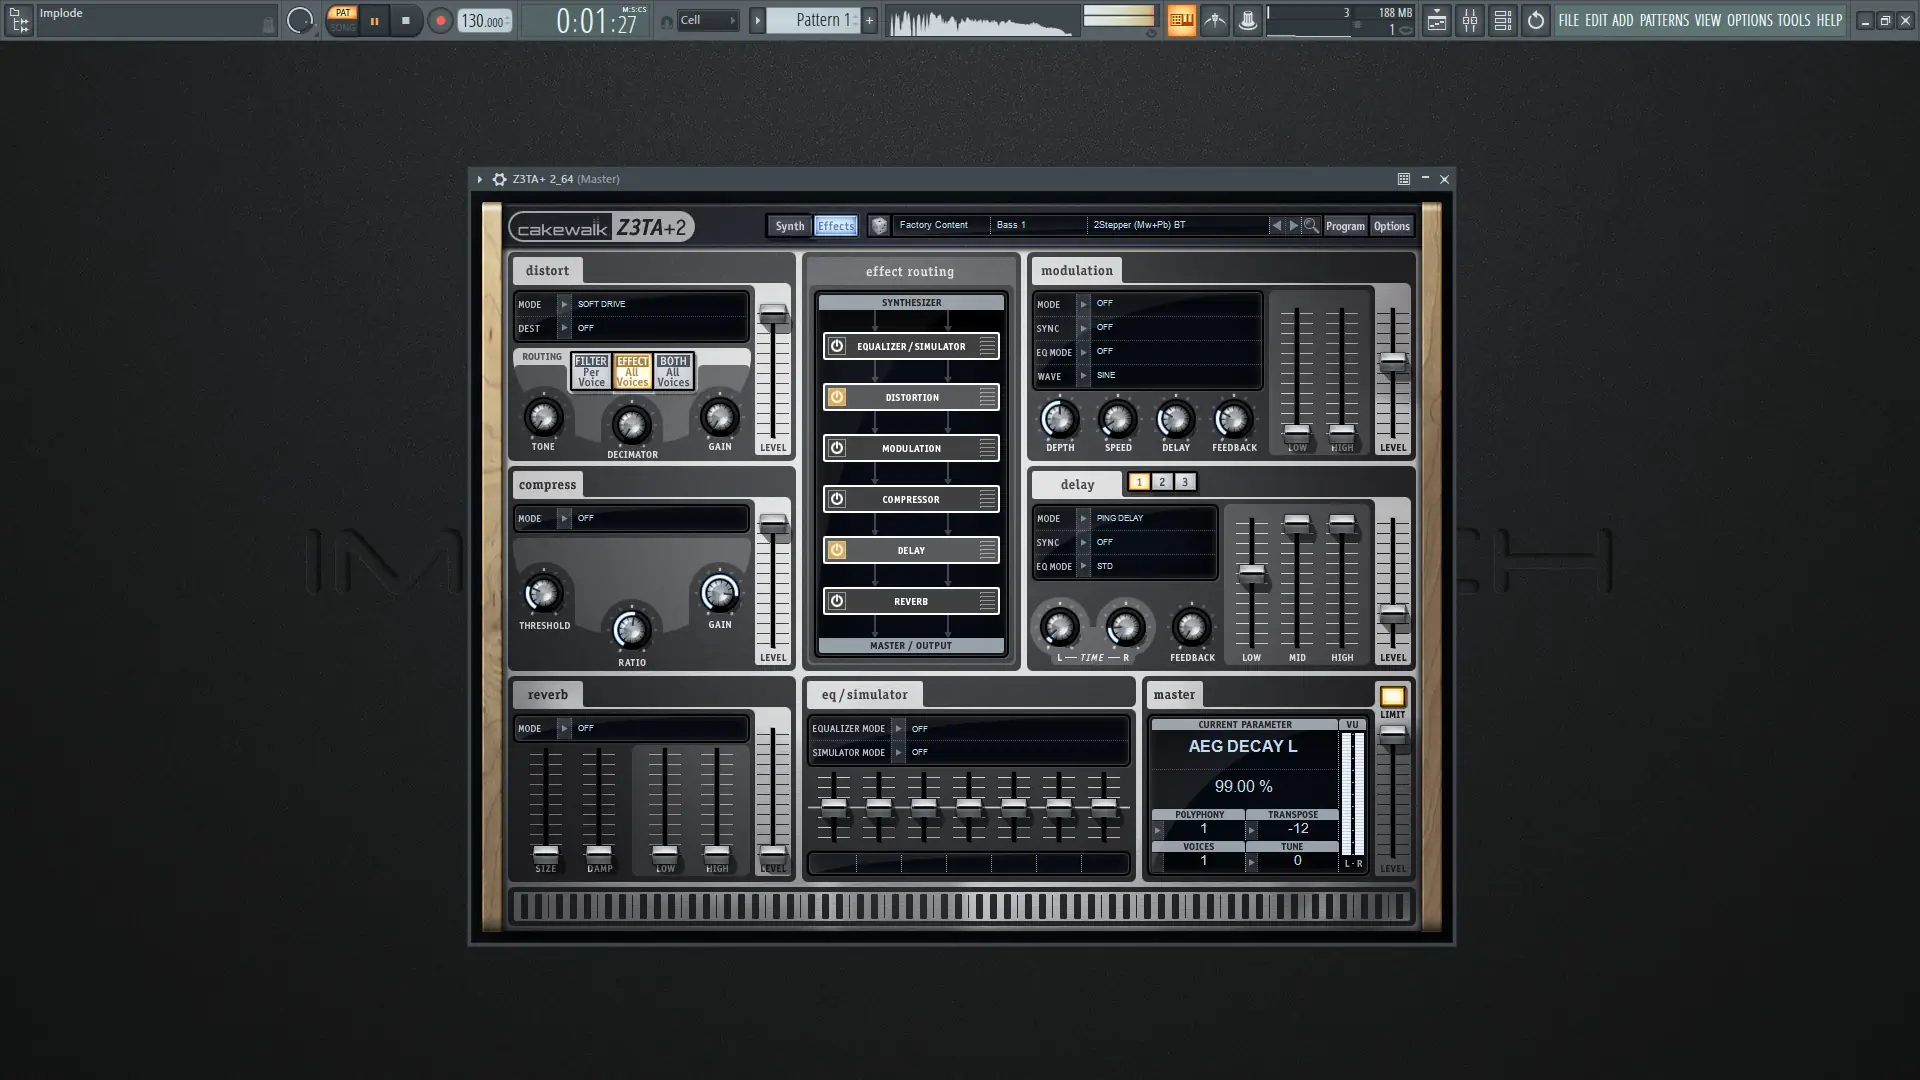Click the undo history circular arrow icon
Screen dimensions: 1920x1080
[x=1535, y=21]
